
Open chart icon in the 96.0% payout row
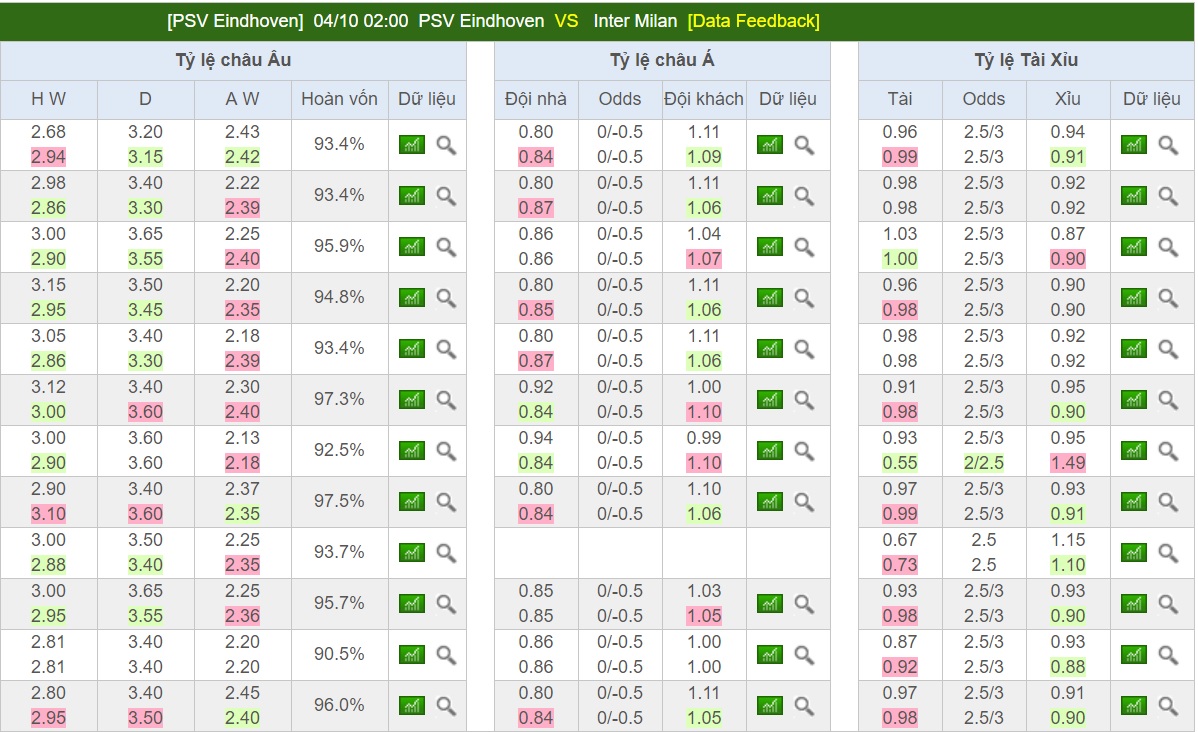point(412,705)
